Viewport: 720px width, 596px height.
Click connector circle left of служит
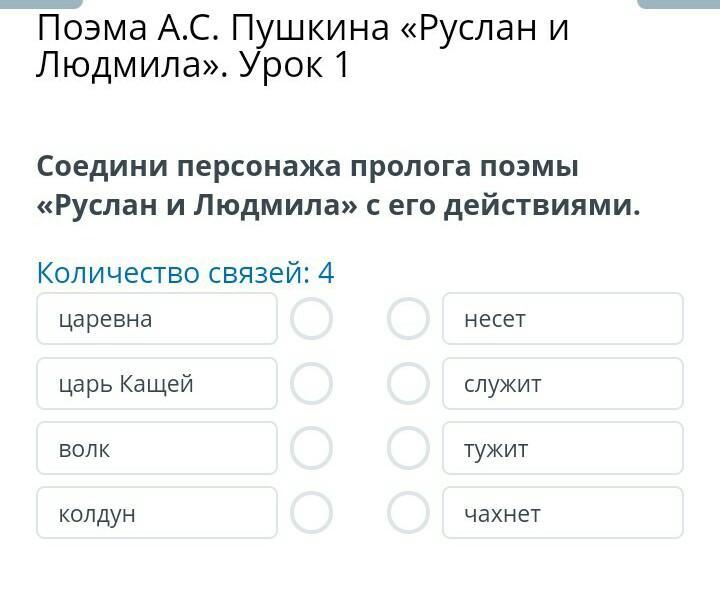point(408,384)
